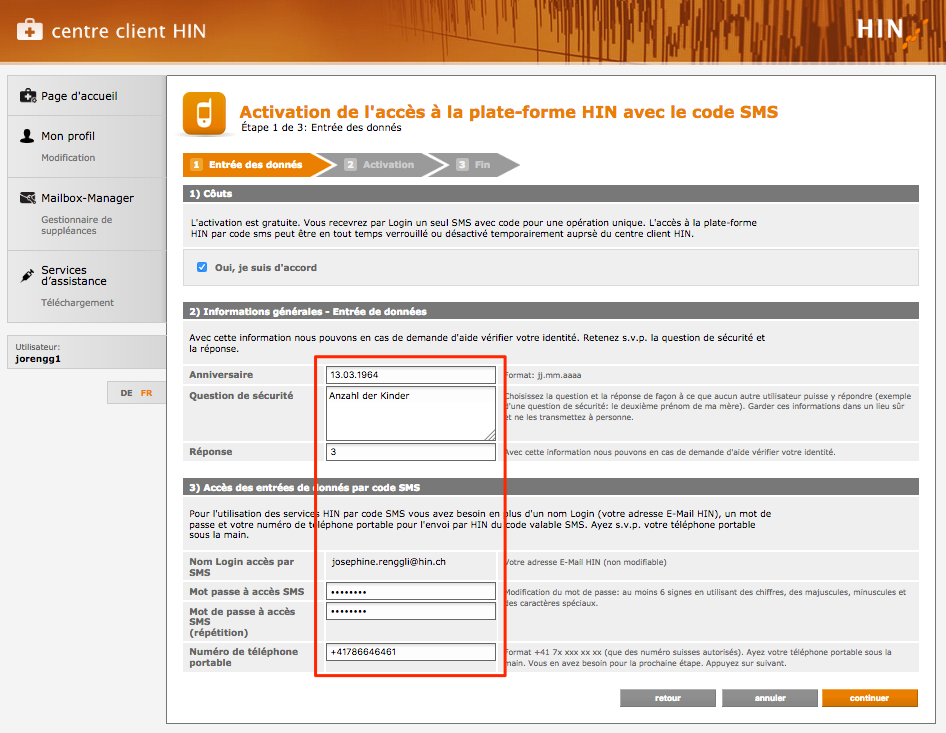Click the medical case icon beside centre client HIN
Screen dimensions: 946x733
pyautogui.click(x=30, y=29)
